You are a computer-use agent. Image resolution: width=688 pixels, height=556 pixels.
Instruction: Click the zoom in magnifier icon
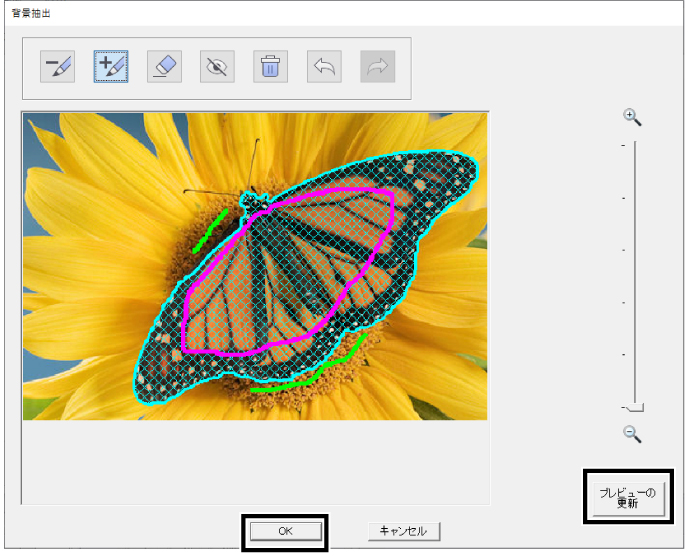pos(632,117)
